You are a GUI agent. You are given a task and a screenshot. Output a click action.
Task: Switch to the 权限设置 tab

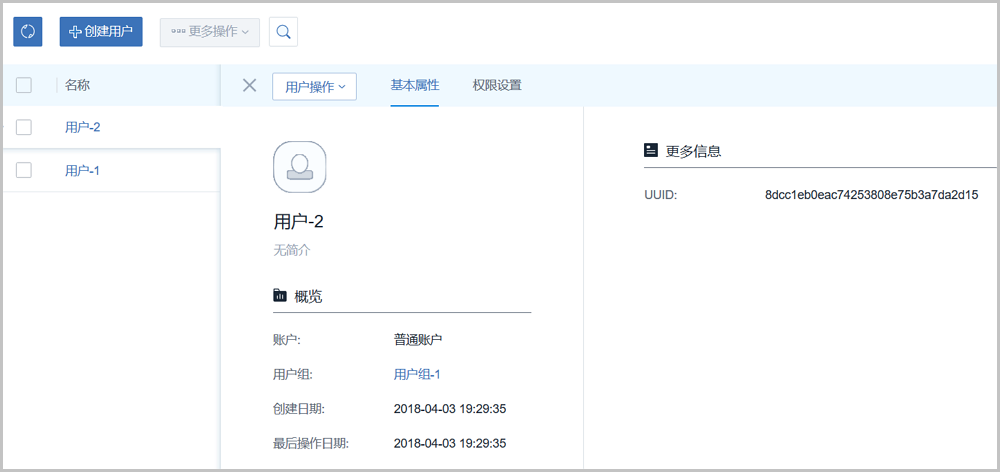(x=497, y=86)
